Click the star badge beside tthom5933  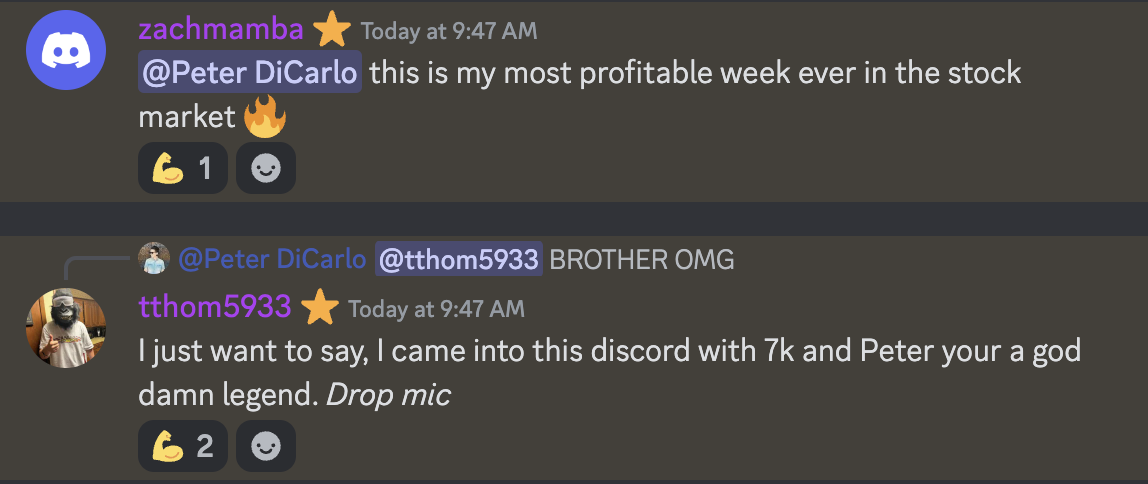pos(320,308)
